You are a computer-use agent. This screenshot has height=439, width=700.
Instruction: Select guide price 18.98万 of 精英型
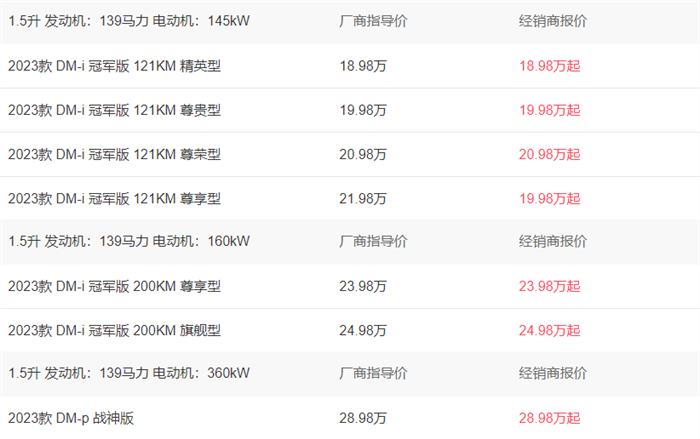(x=363, y=66)
